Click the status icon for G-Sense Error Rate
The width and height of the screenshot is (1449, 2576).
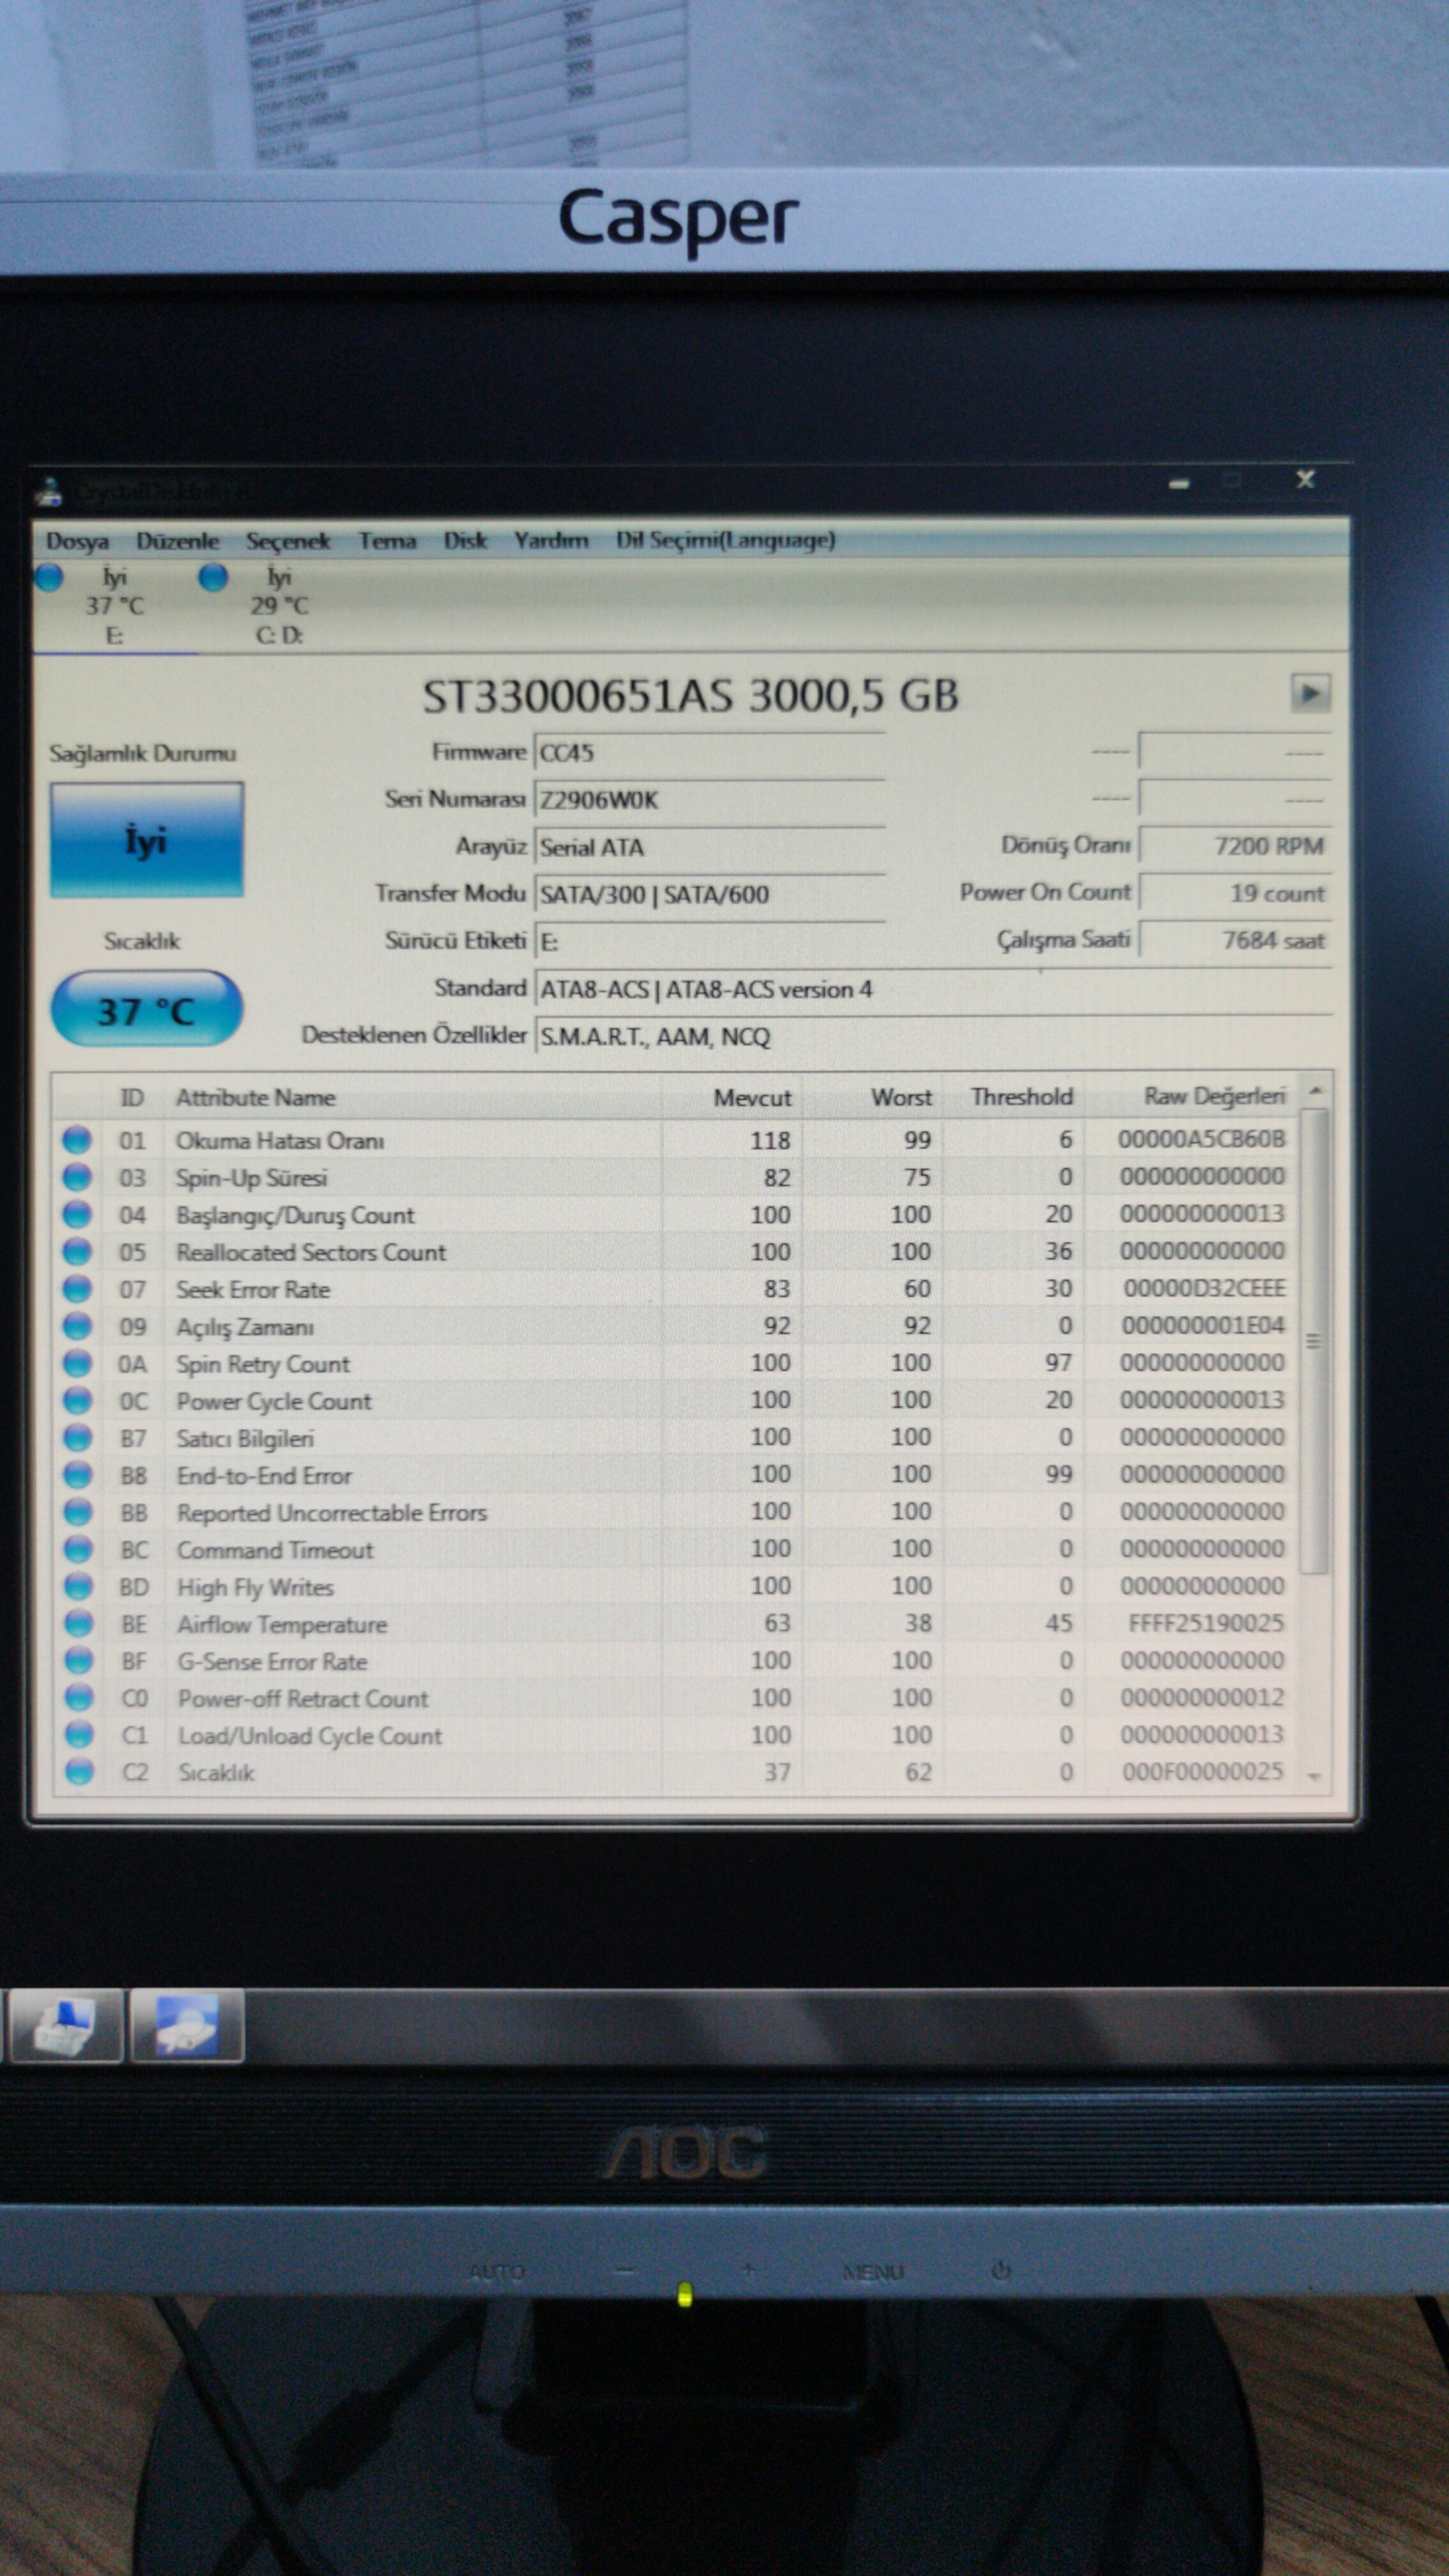79,1661
